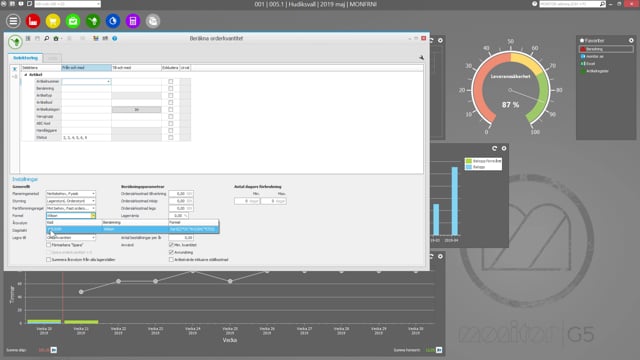Untick the Min. kvantitet checkbox
Image resolution: width=640 pixels, height=360 pixels.
pos(171,245)
